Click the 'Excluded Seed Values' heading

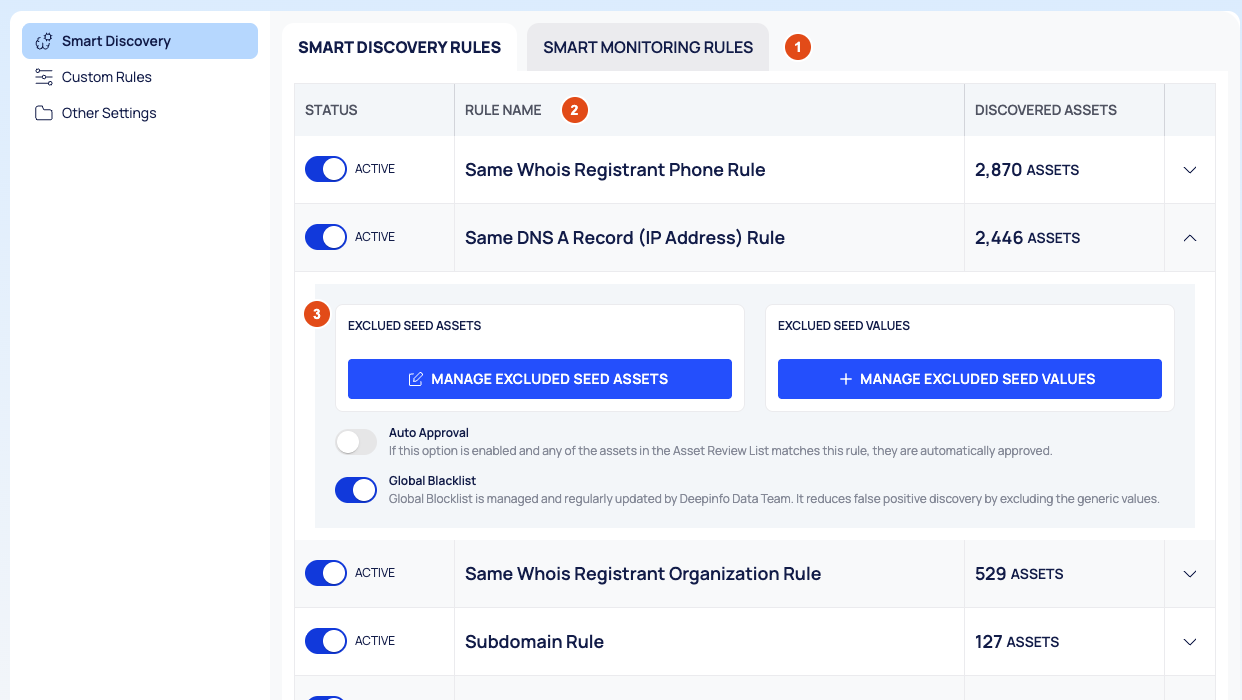(844, 326)
